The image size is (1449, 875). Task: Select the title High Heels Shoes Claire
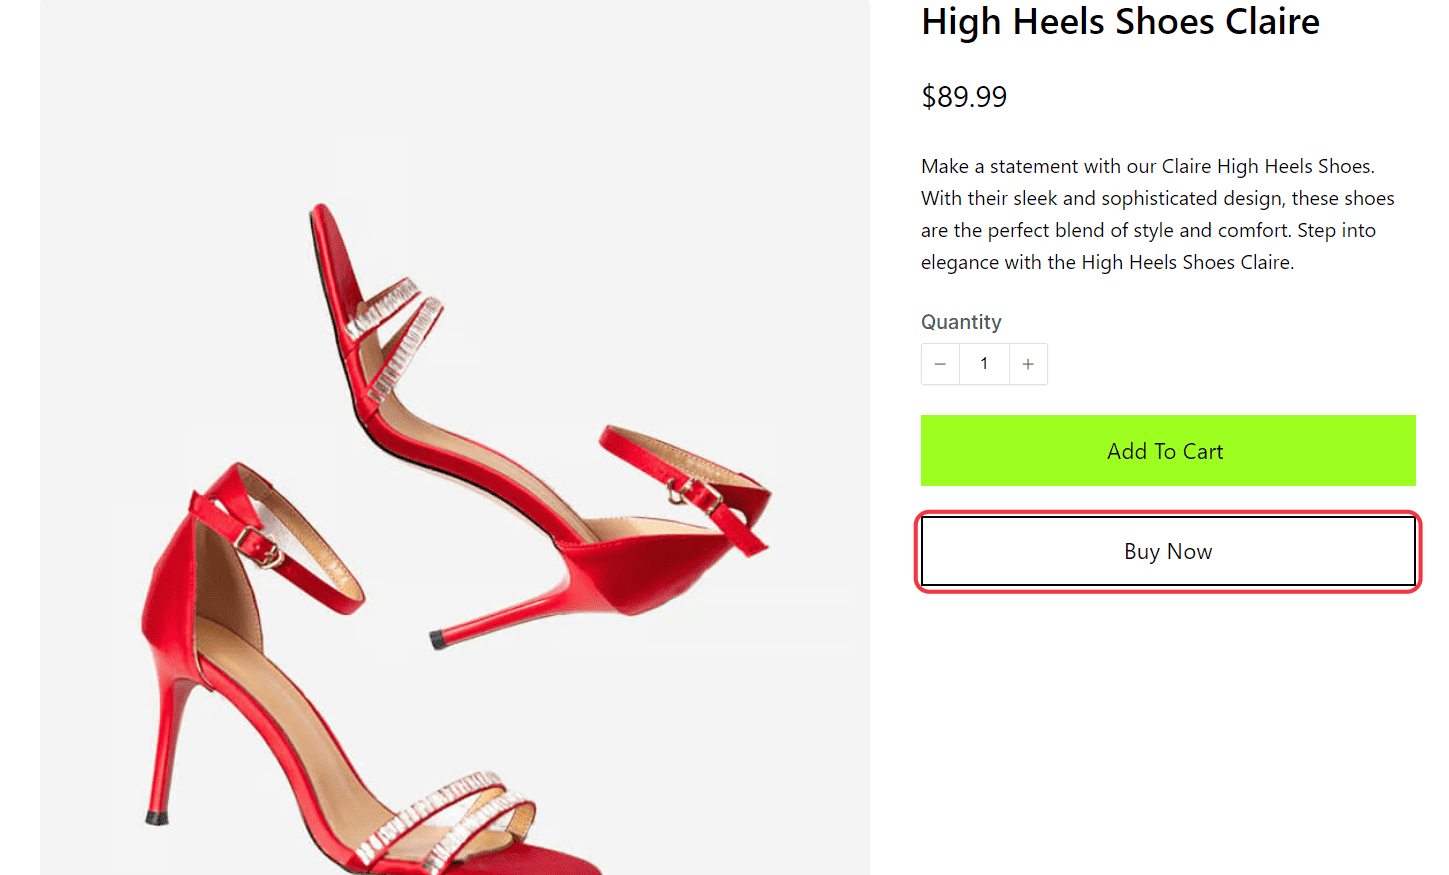[x=1119, y=22]
